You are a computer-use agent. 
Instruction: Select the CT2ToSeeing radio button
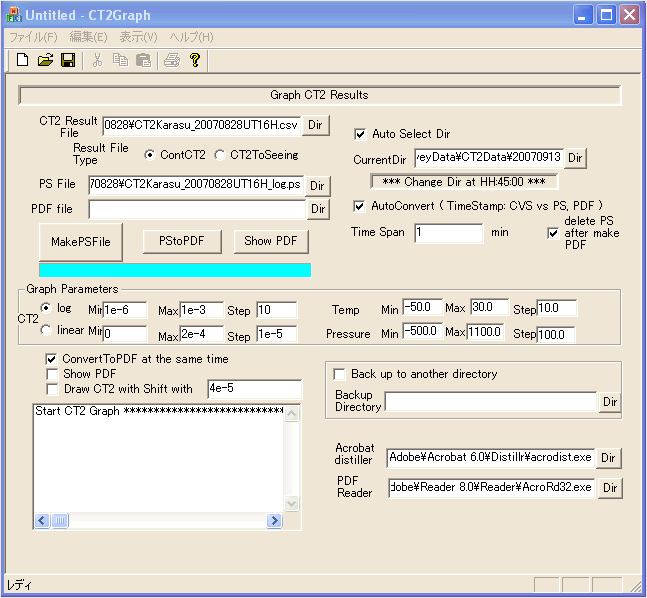[x=220, y=155]
